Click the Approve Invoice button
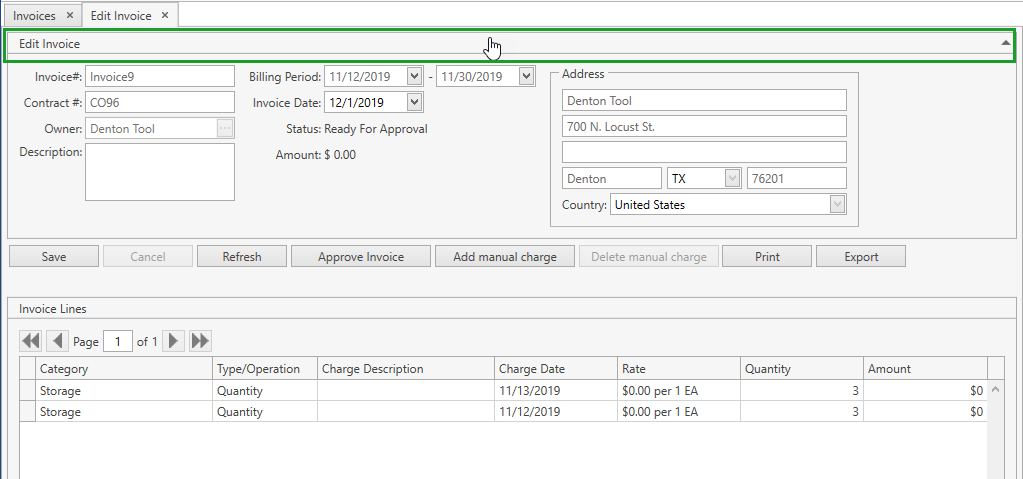Screen dimensions: 1023x479 [x=361, y=257]
